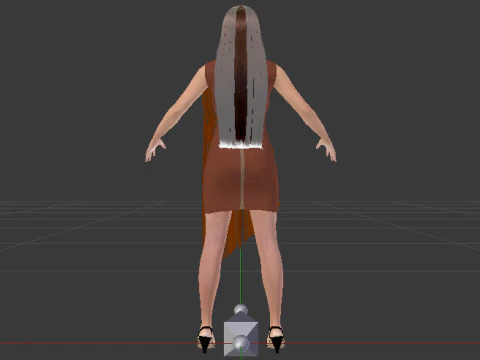Select the lower sphere handle on the cube gizmo
This screenshot has height=360, width=480.
click(241, 344)
